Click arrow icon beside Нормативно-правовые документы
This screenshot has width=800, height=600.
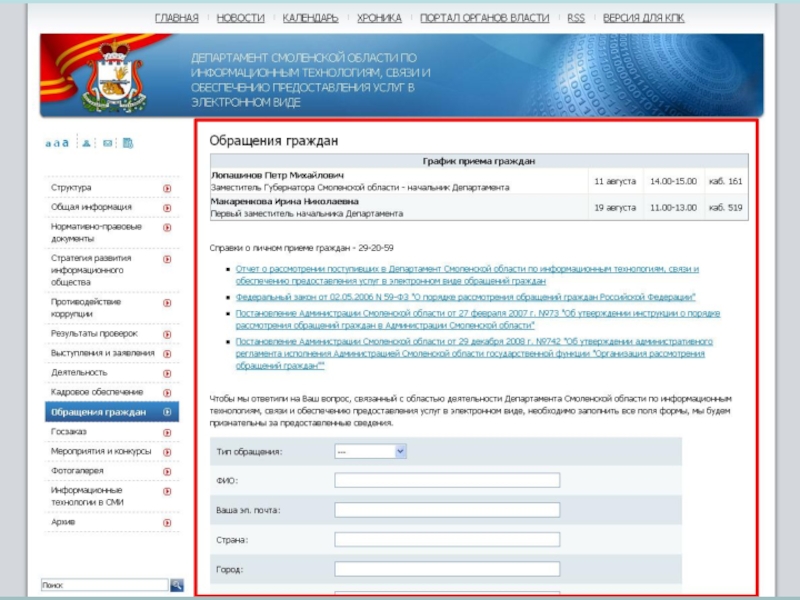167,228
